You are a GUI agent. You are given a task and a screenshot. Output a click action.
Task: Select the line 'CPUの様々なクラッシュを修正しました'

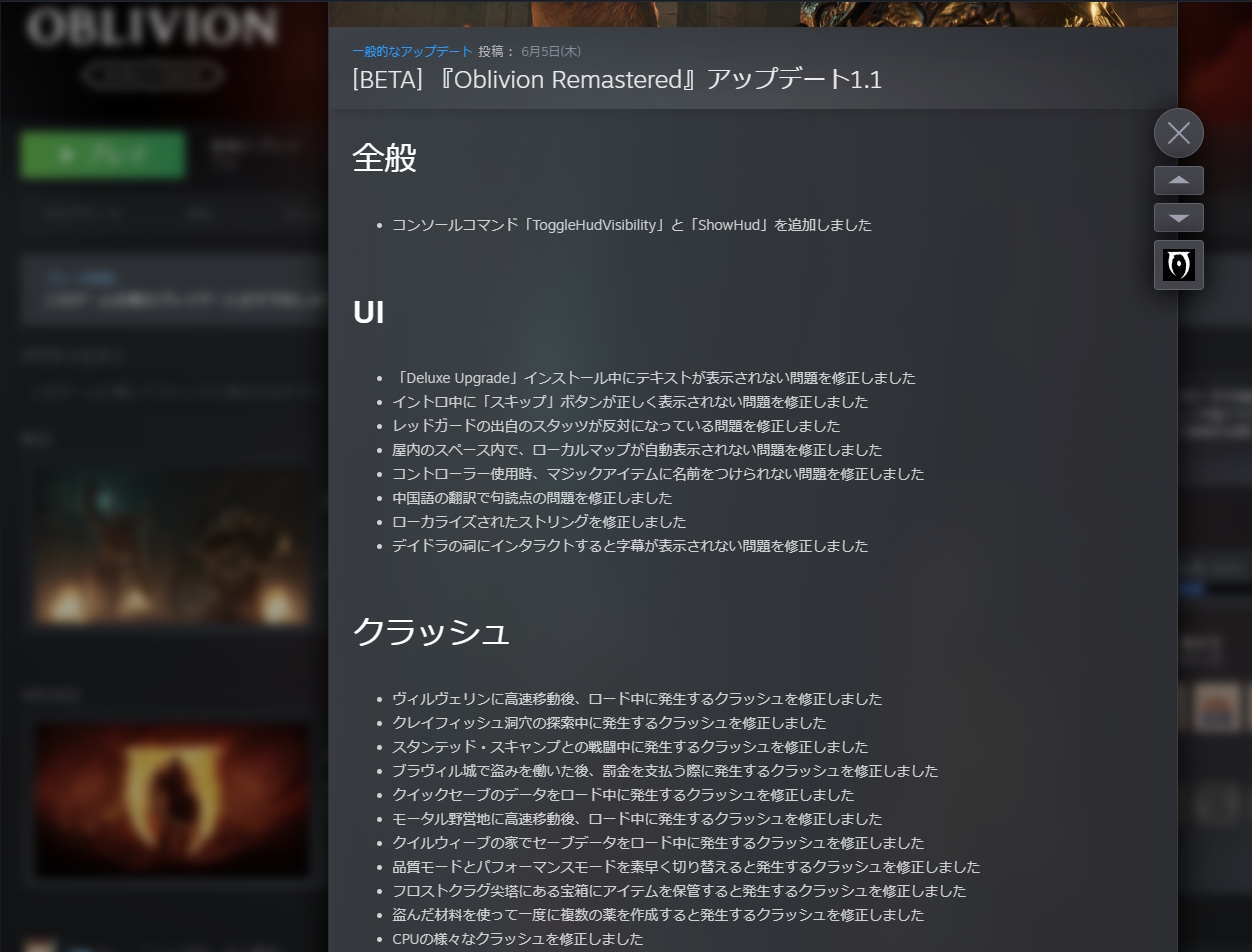click(518, 939)
